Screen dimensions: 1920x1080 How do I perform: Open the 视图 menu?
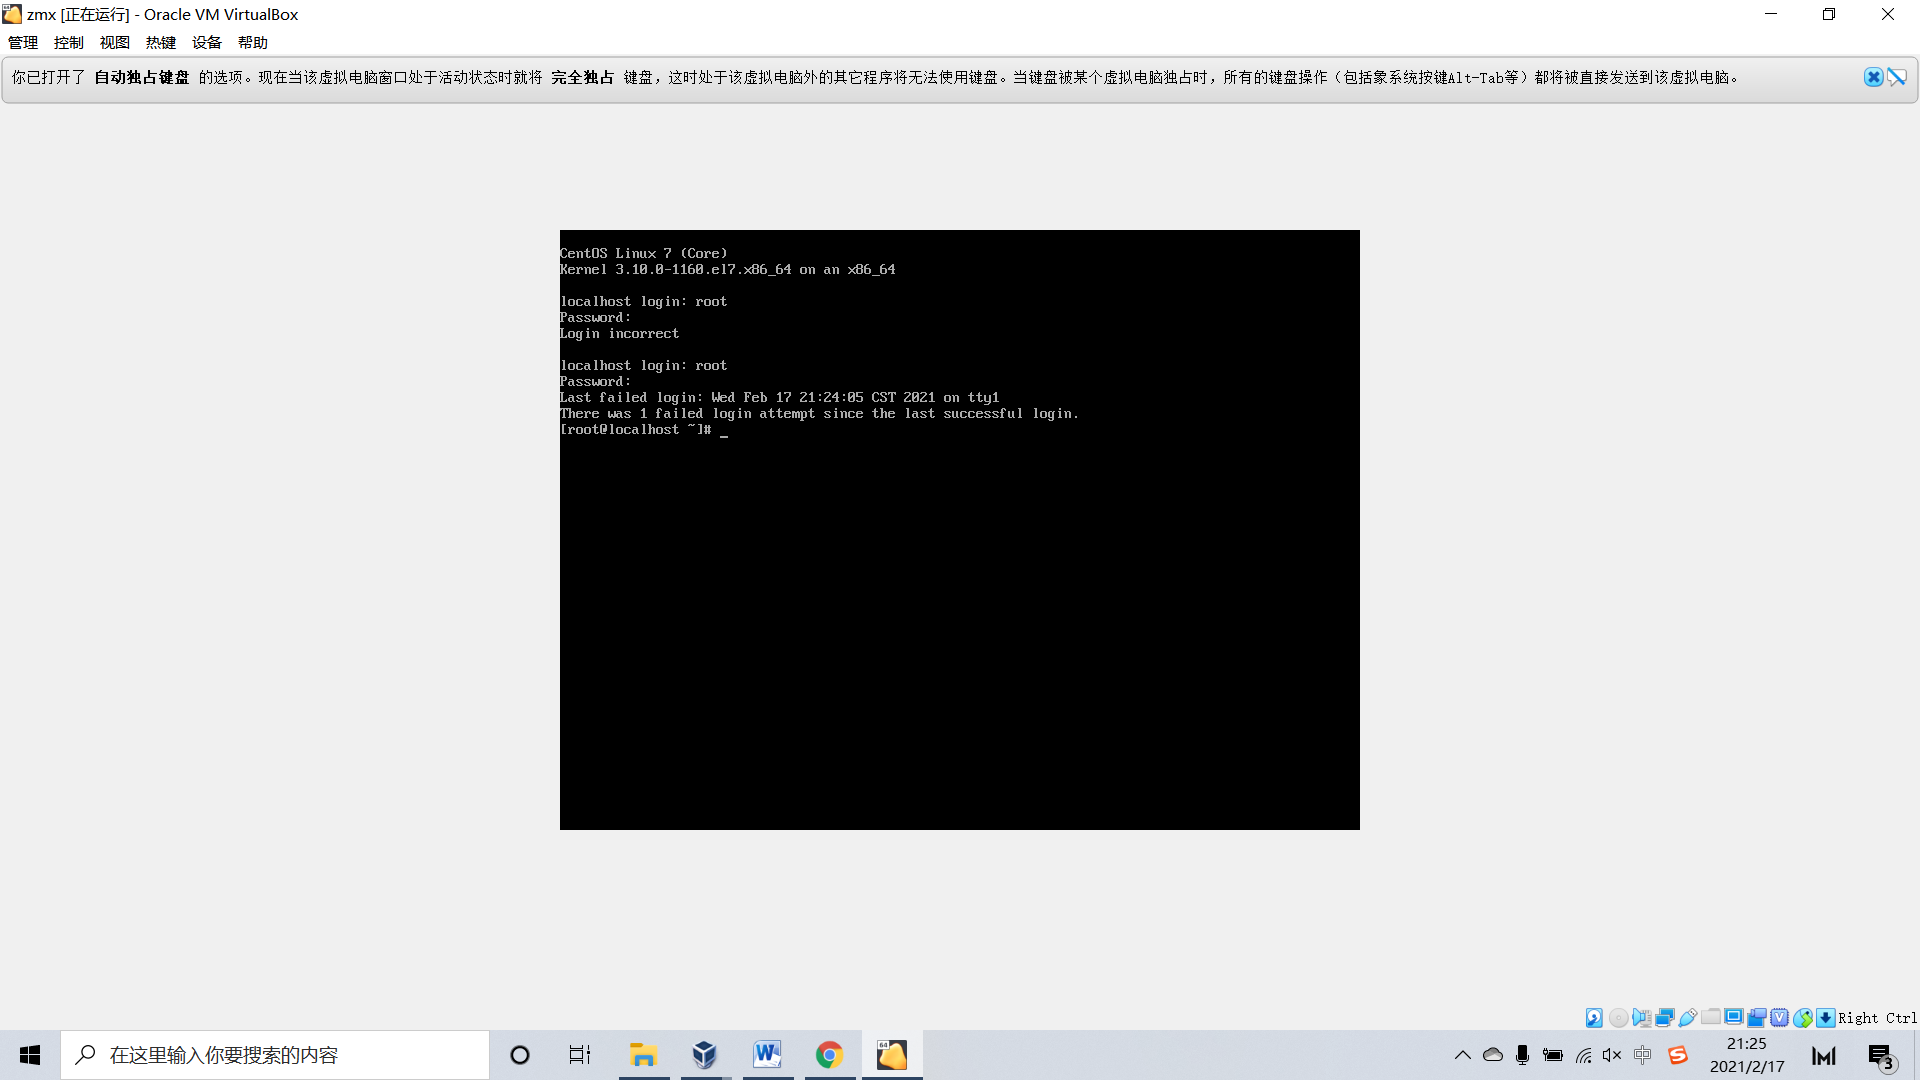115,42
